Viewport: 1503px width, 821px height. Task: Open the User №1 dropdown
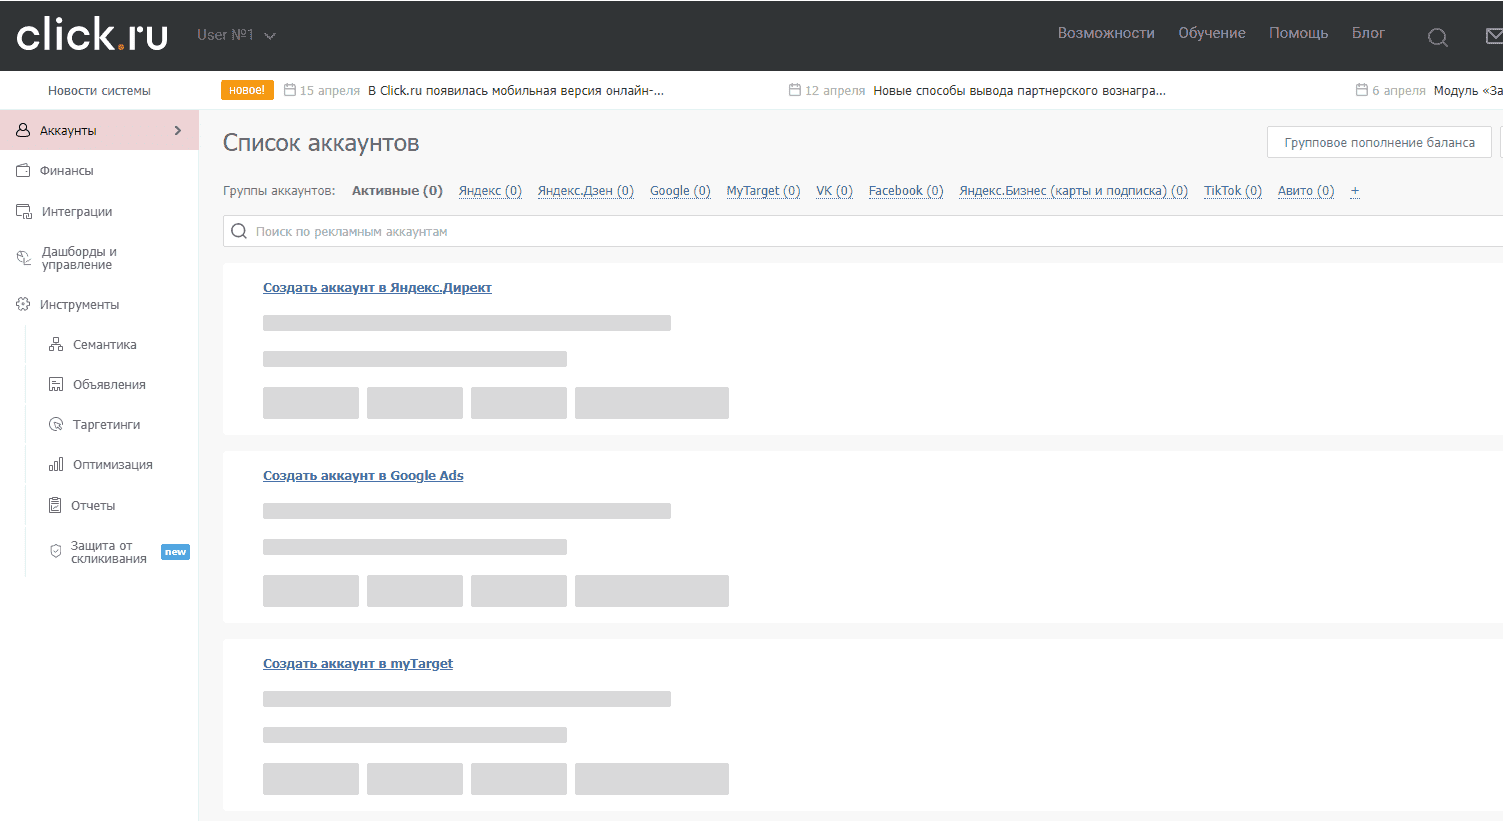click(x=236, y=35)
